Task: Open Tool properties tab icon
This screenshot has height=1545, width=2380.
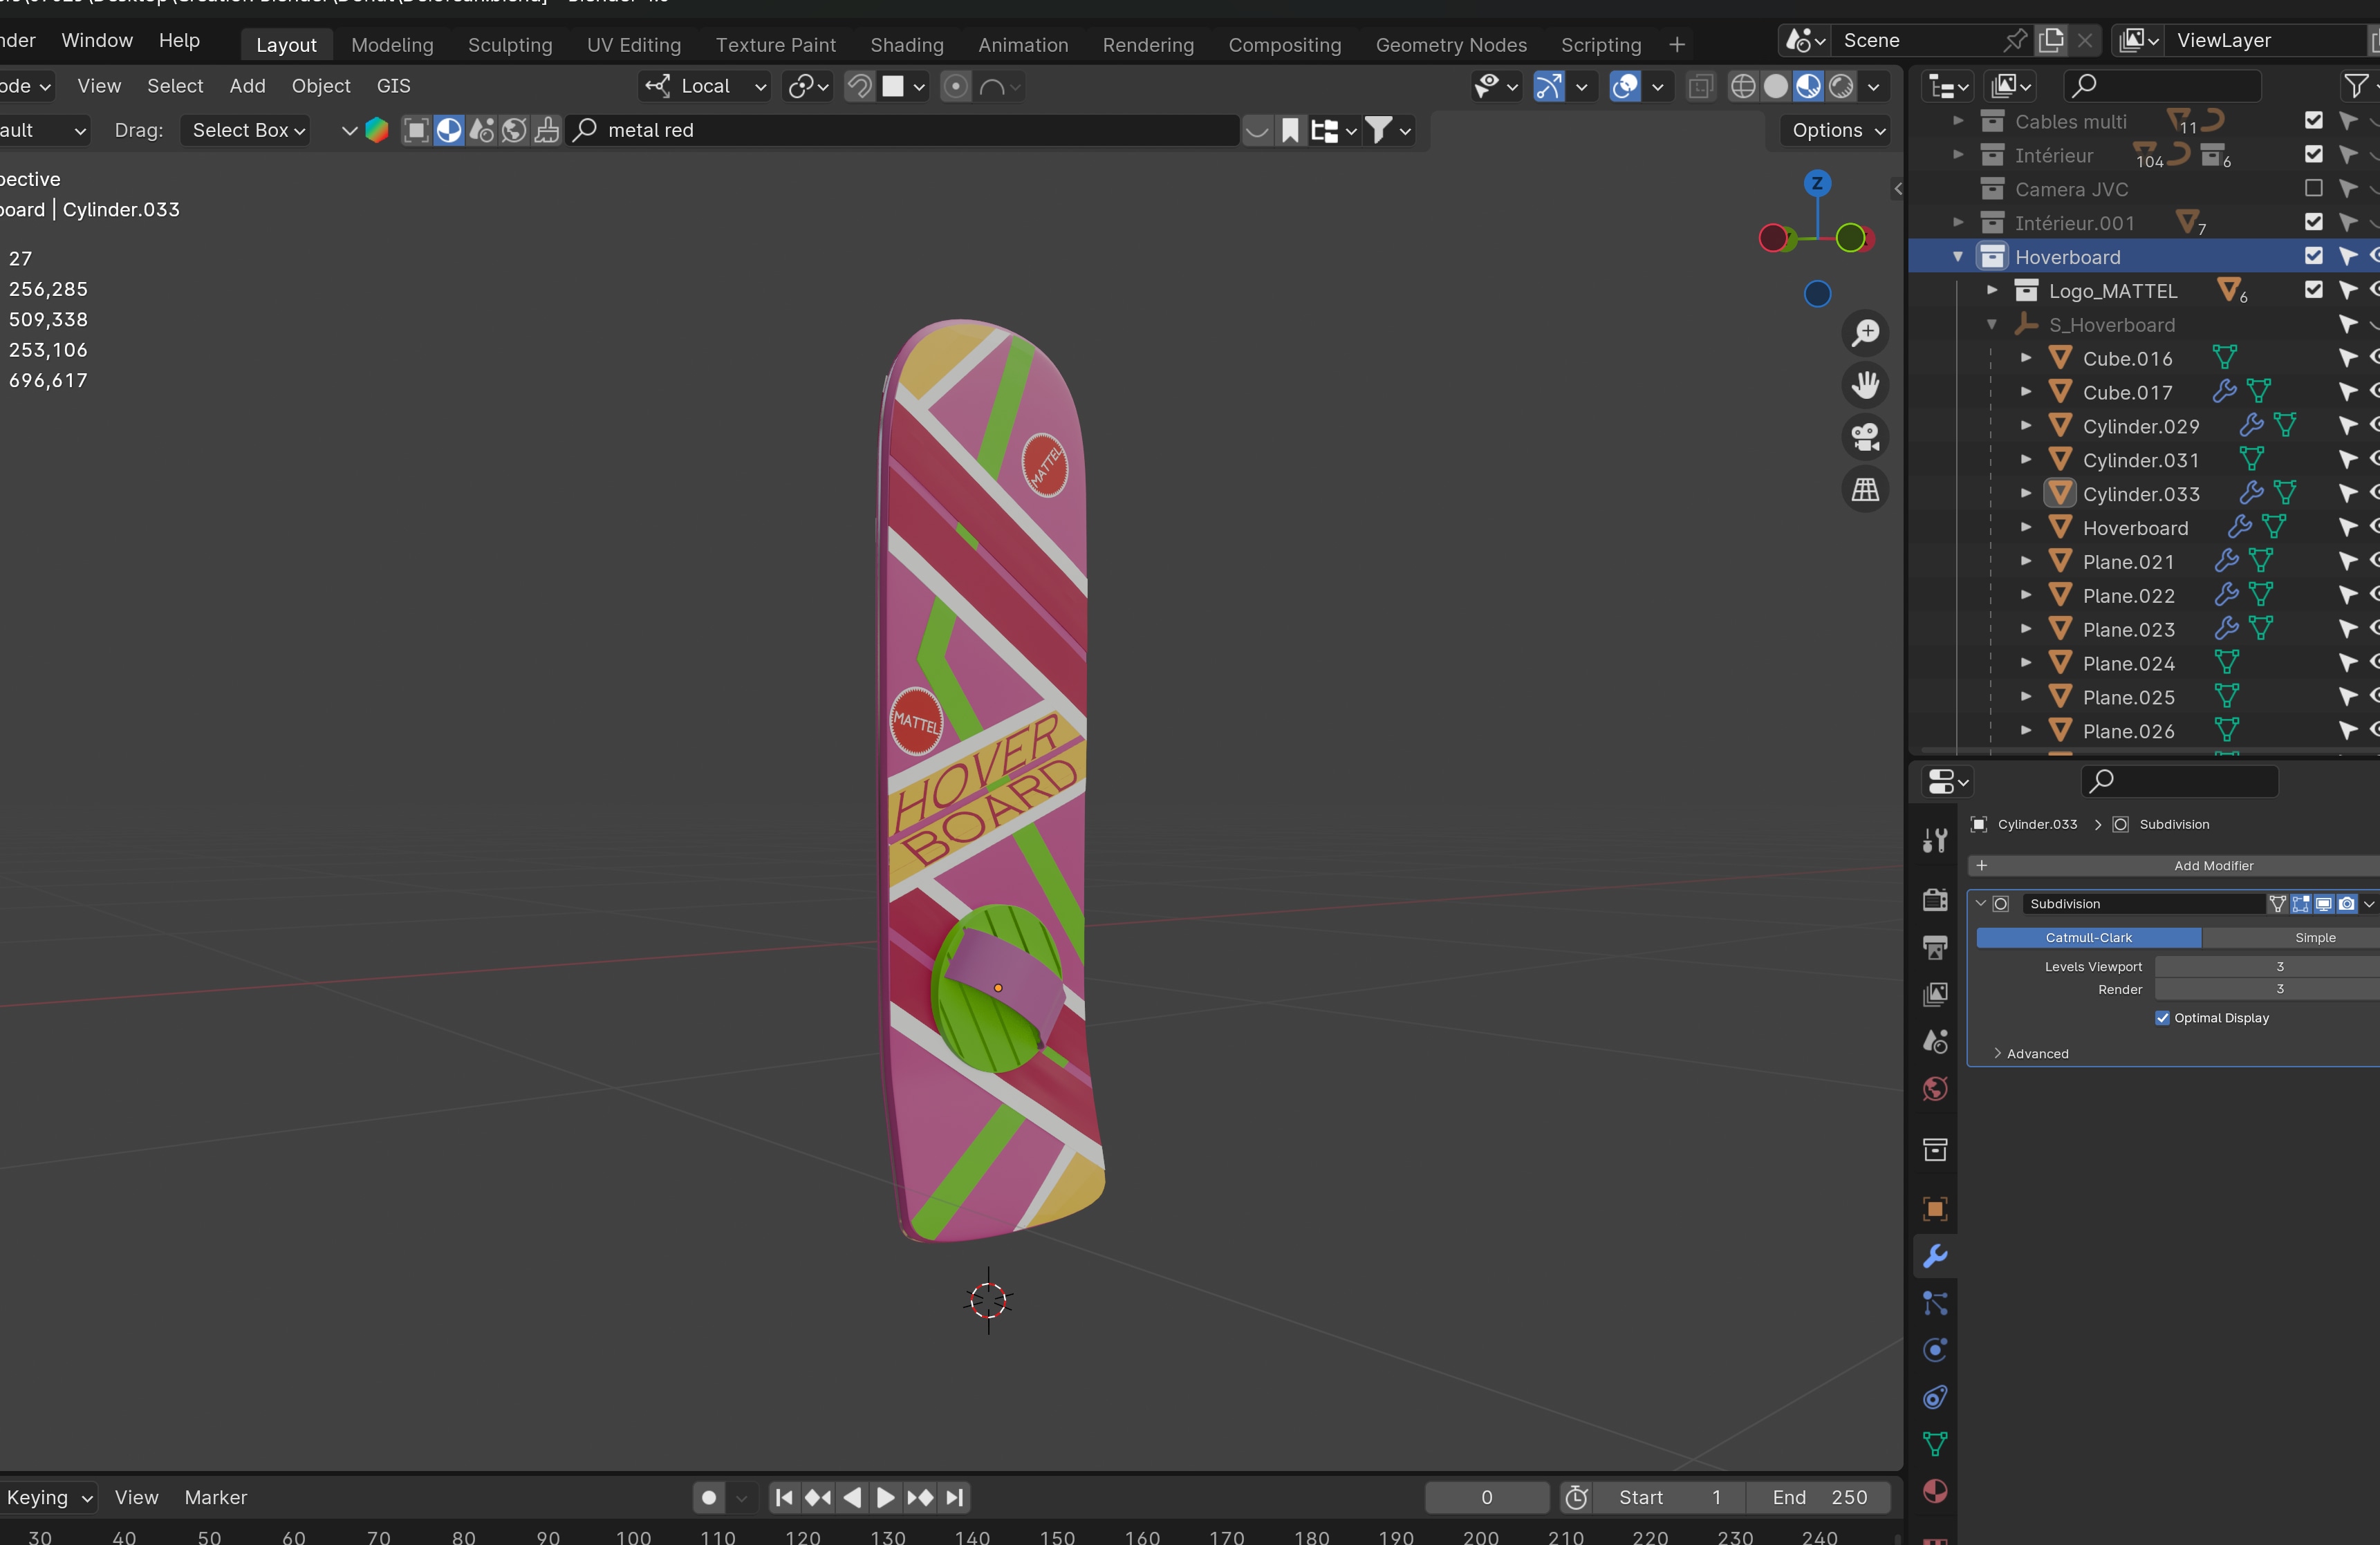Action: point(1935,841)
